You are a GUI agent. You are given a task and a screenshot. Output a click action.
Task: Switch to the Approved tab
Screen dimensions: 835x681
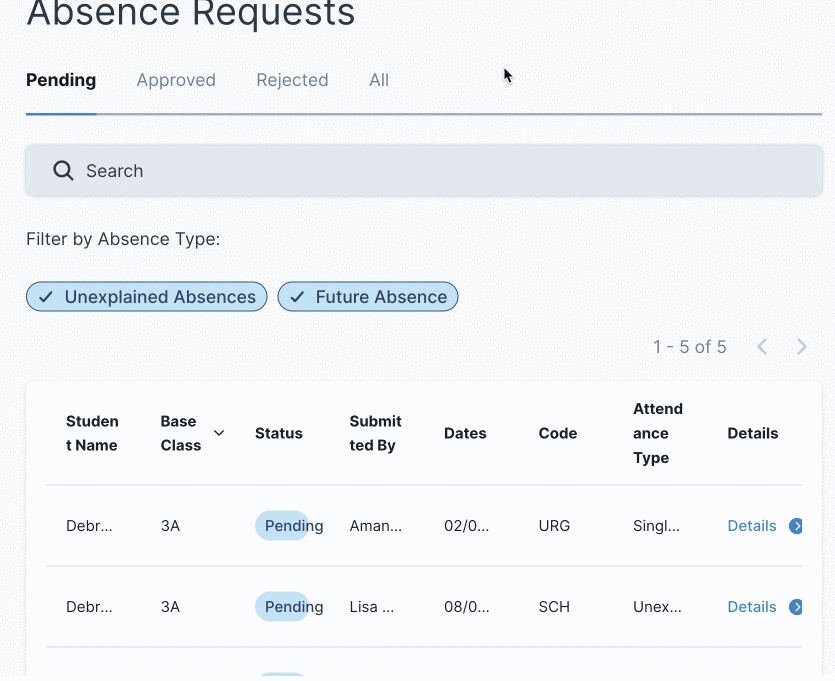(x=176, y=80)
